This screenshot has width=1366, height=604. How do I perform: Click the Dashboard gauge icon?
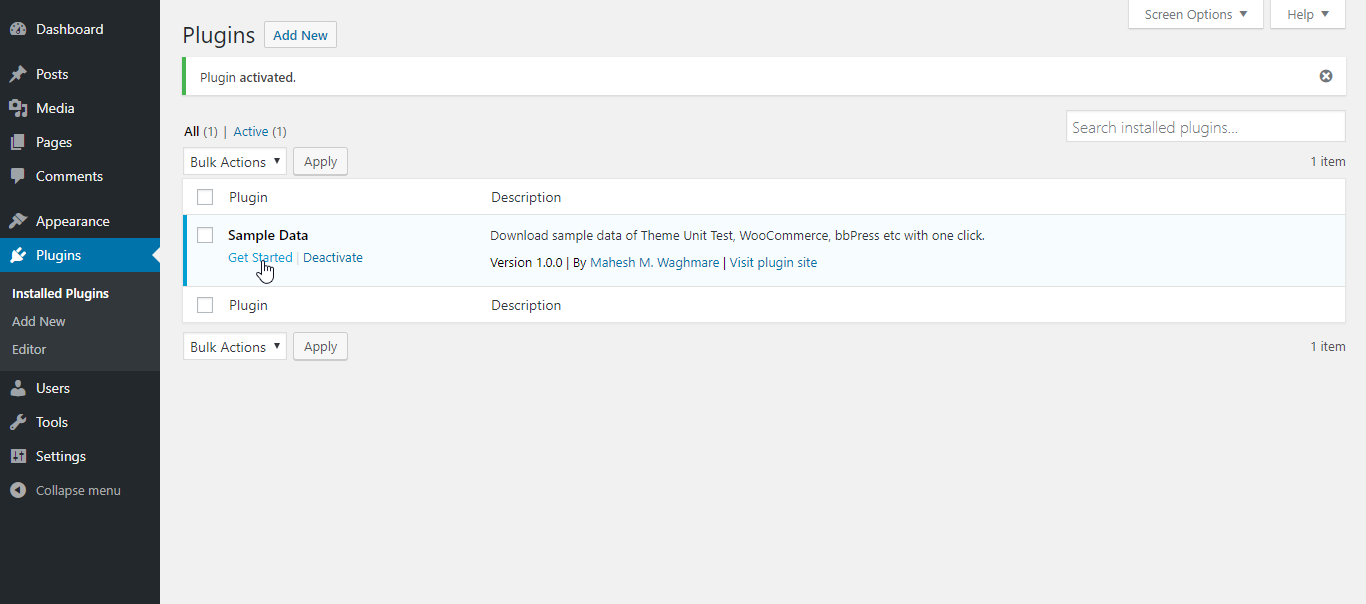18,30
